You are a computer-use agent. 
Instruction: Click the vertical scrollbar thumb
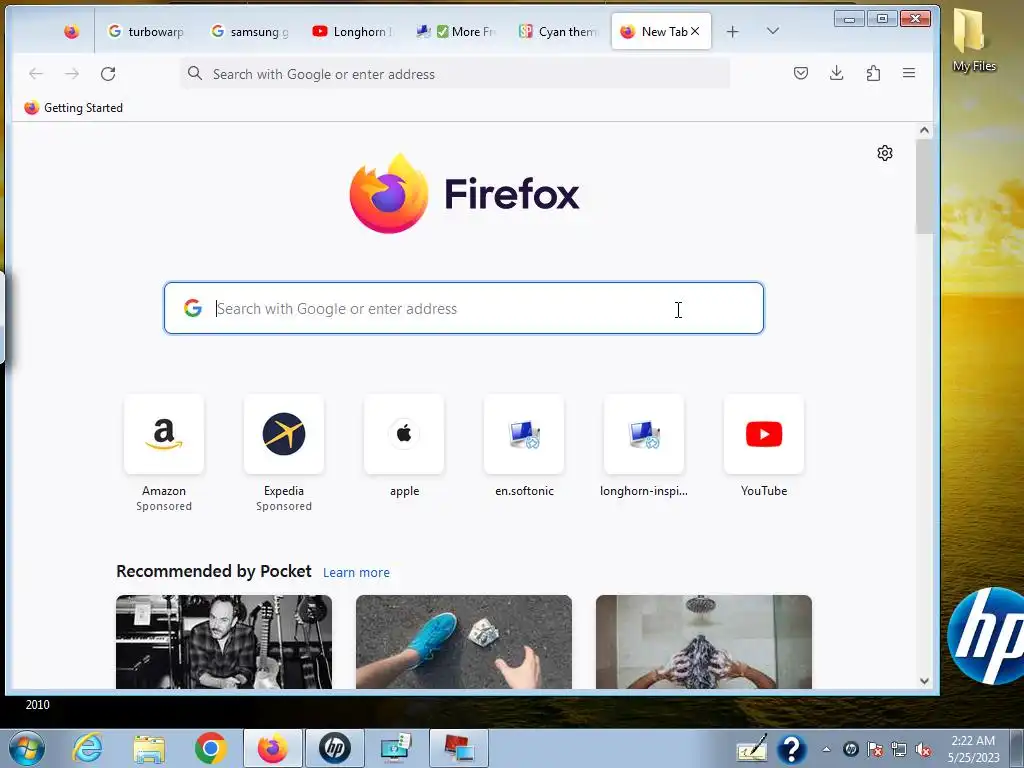pyautogui.click(x=924, y=186)
